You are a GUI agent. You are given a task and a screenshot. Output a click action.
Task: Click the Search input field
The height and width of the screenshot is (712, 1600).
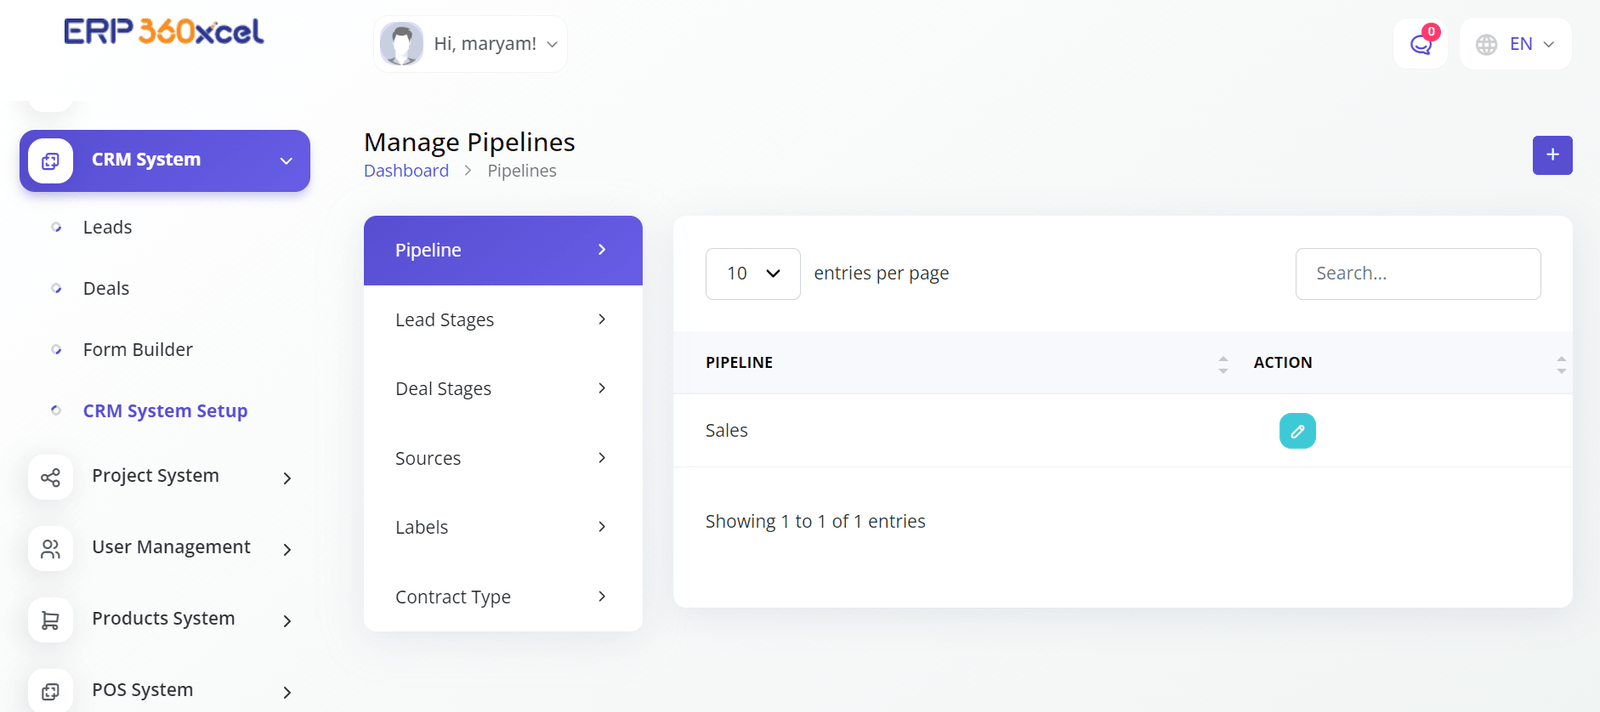pyautogui.click(x=1417, y=274)
